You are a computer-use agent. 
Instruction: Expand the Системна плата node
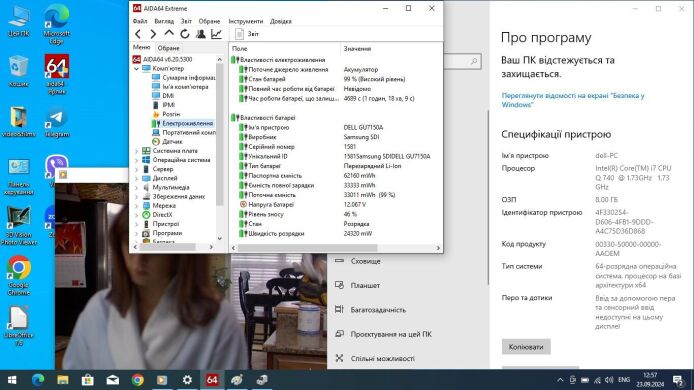click(x=136, y=151)
